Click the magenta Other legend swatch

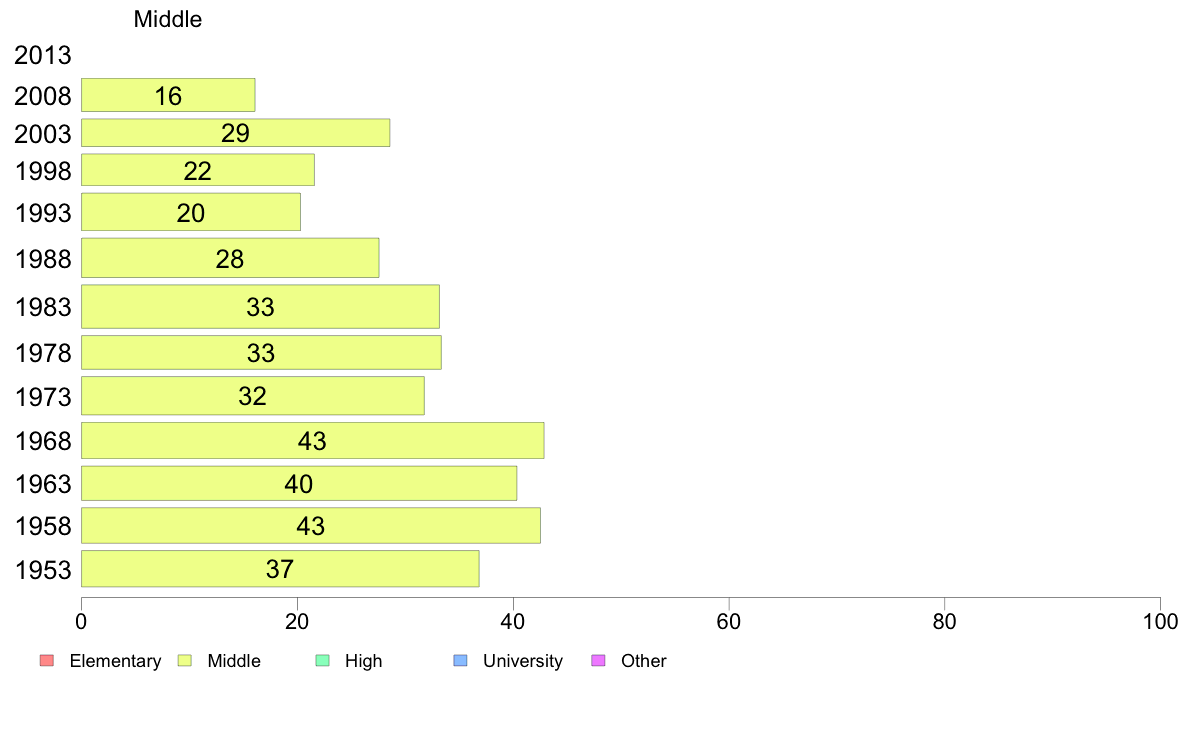[599, 661]
